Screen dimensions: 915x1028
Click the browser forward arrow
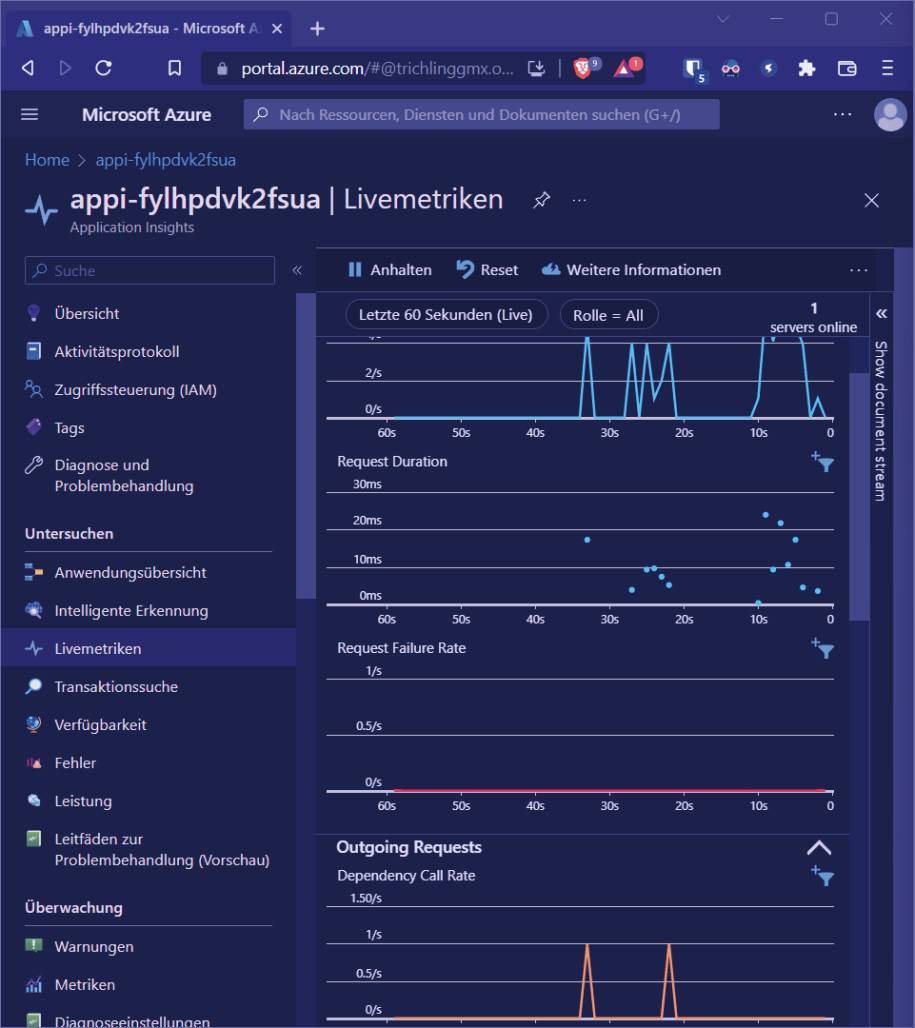(x=65, y=68)
